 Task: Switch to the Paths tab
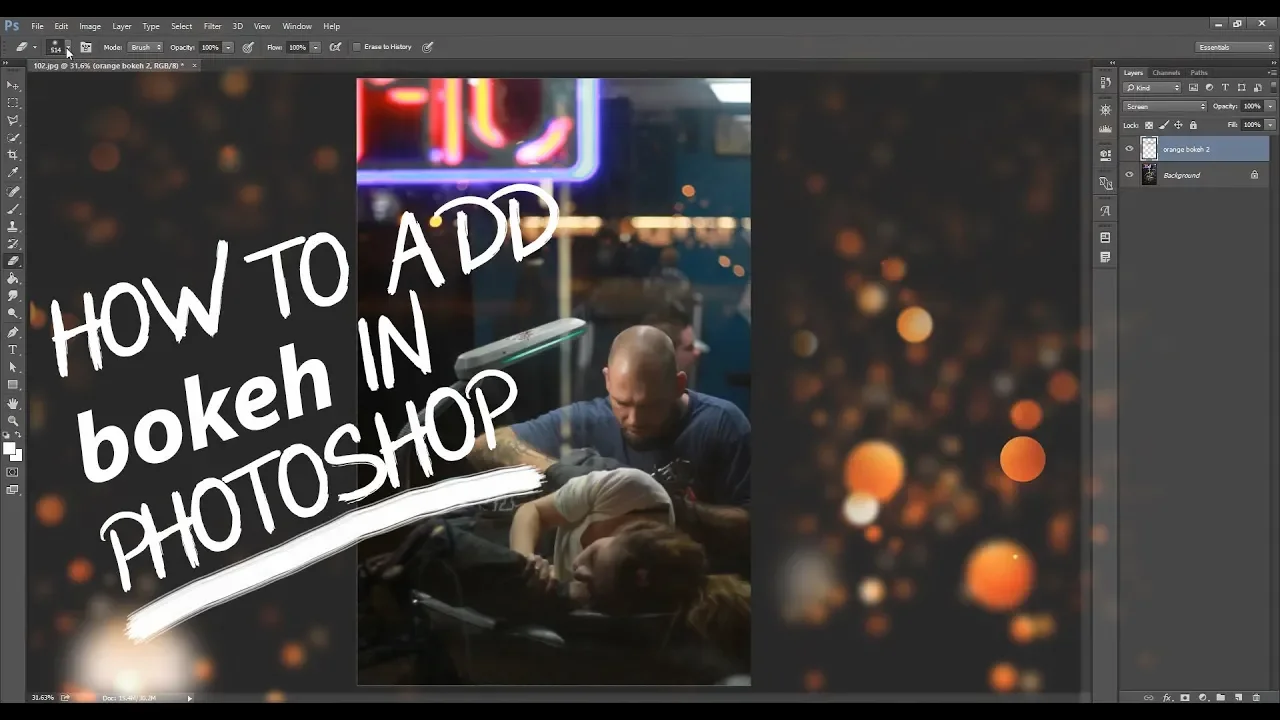coord(1199,73)
